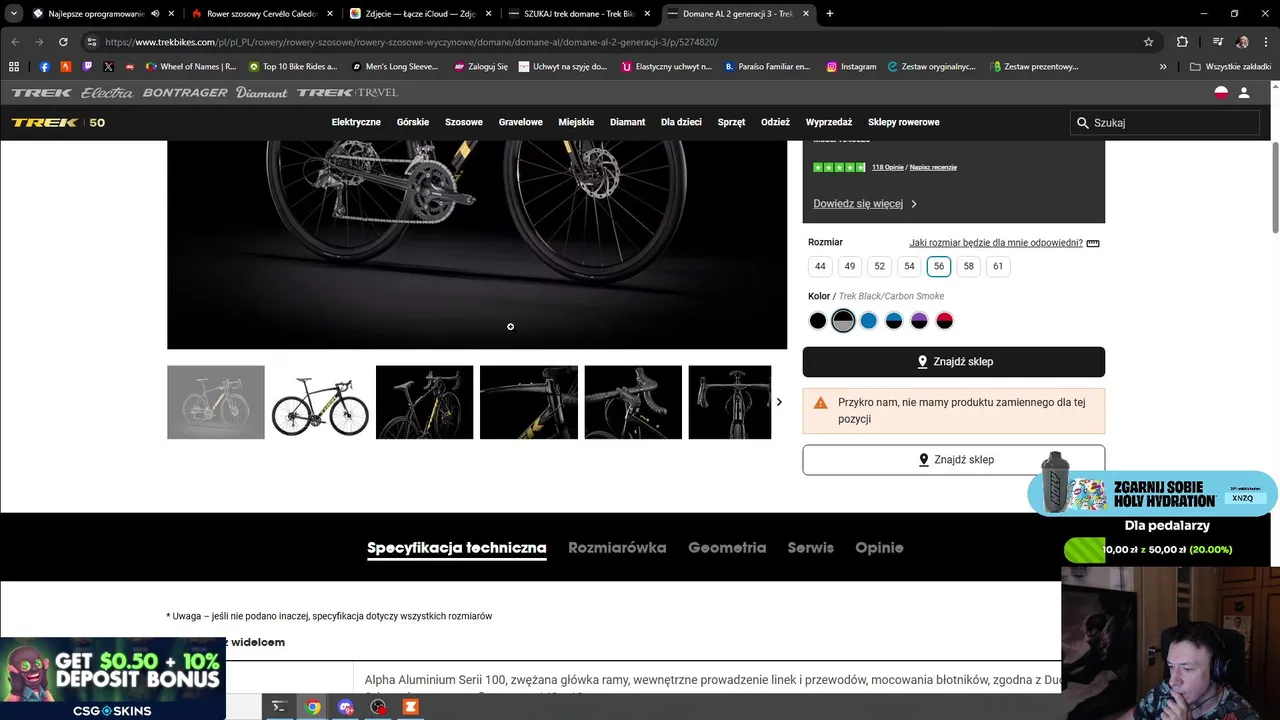This screenshot has height=720, width=1280.
Task: Select frame size 58
Action: (968, 266)
